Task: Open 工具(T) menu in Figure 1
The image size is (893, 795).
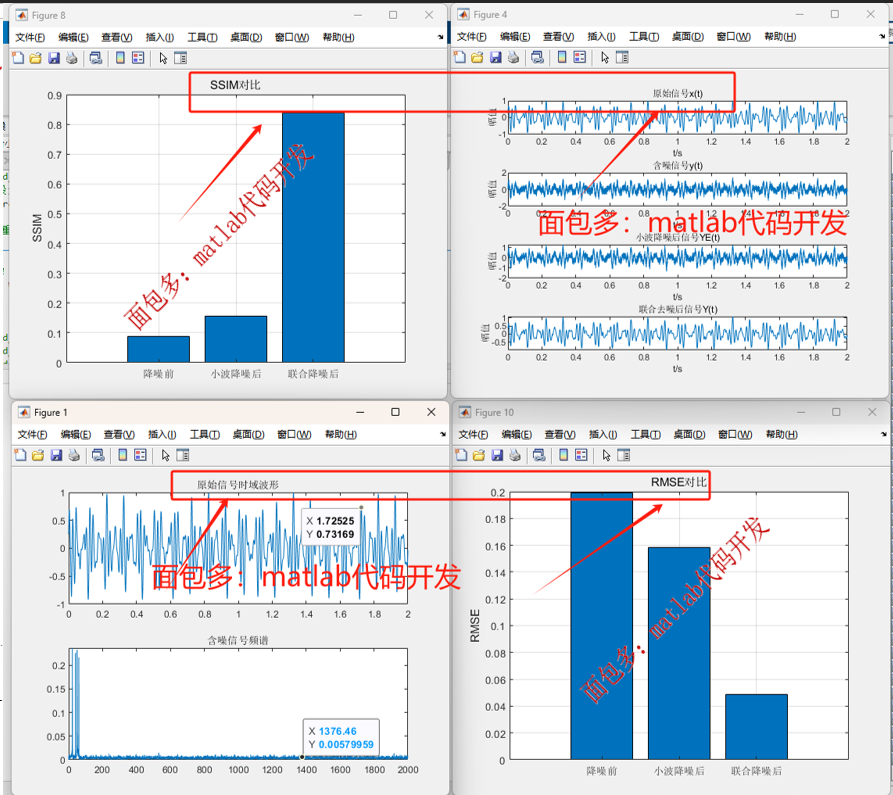Action: (x=204, y=435)
